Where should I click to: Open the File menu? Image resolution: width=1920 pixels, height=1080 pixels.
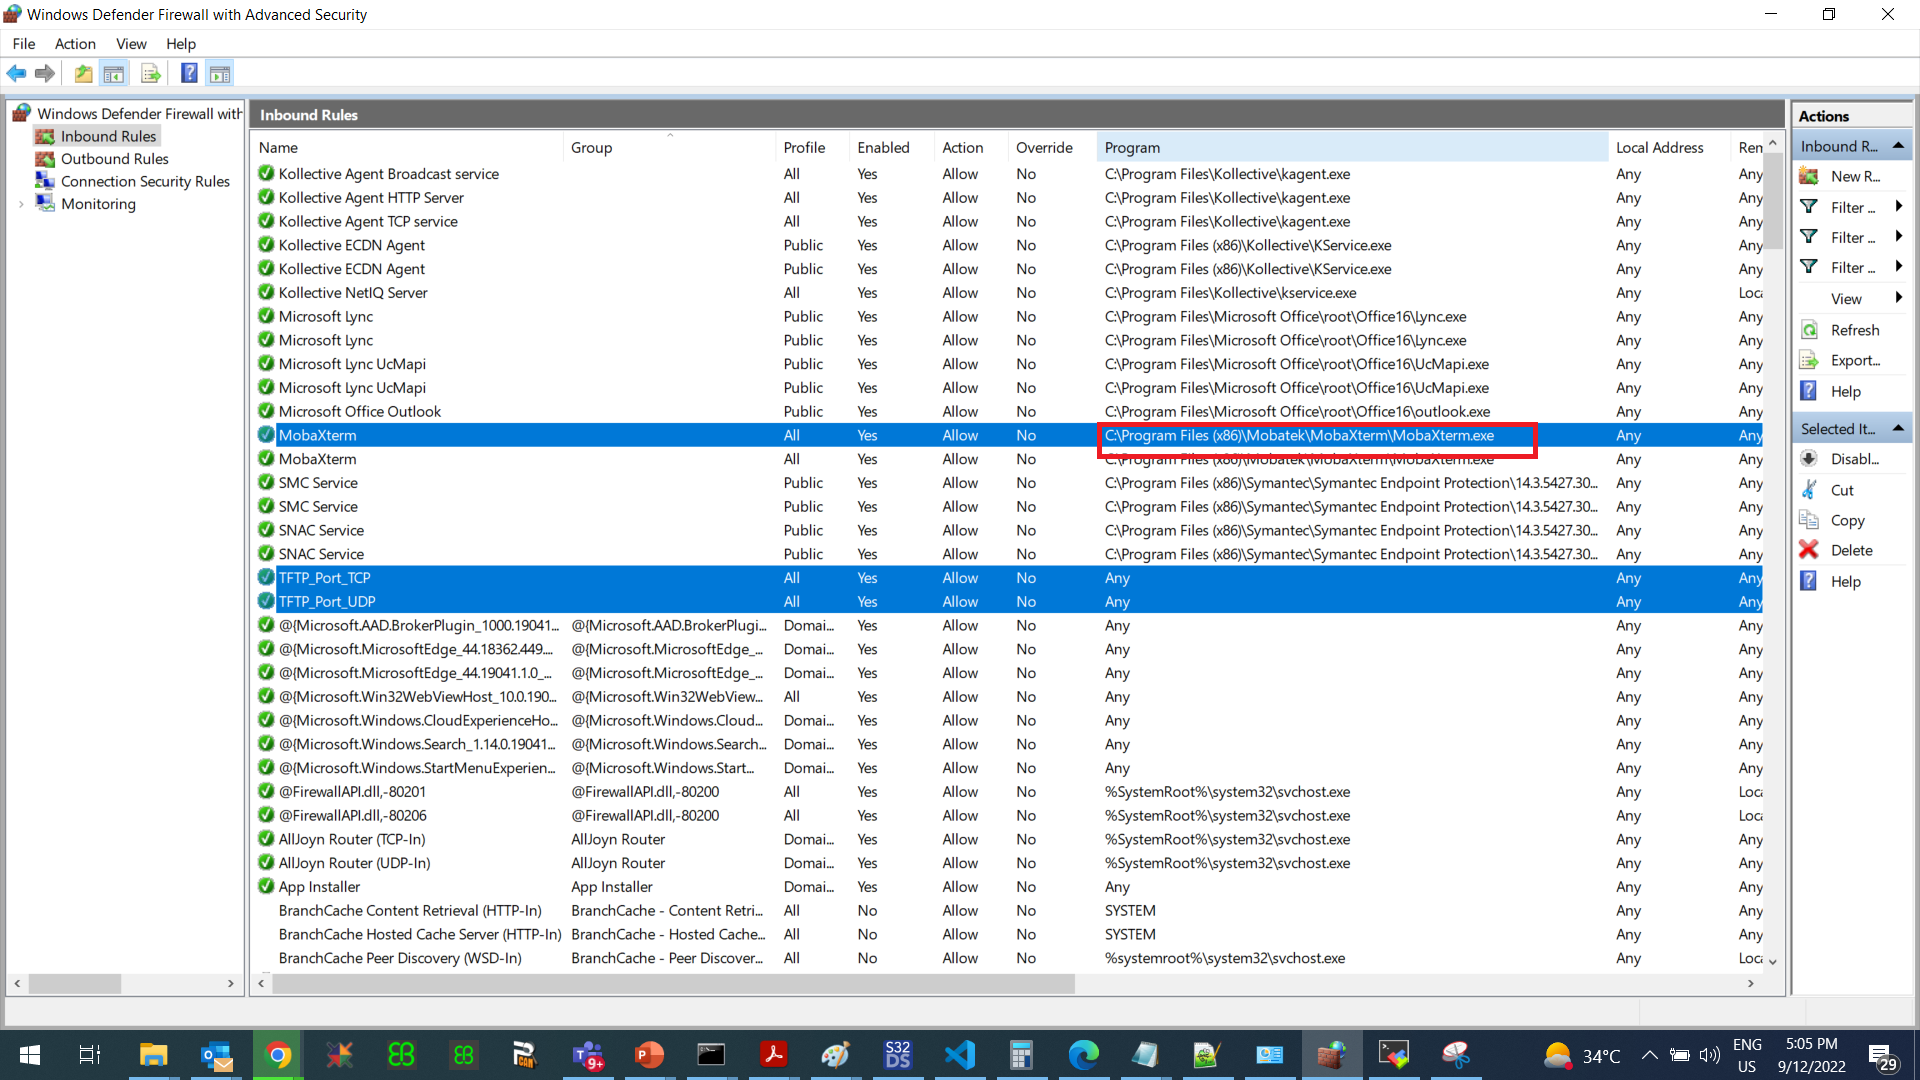pos(24,44)
